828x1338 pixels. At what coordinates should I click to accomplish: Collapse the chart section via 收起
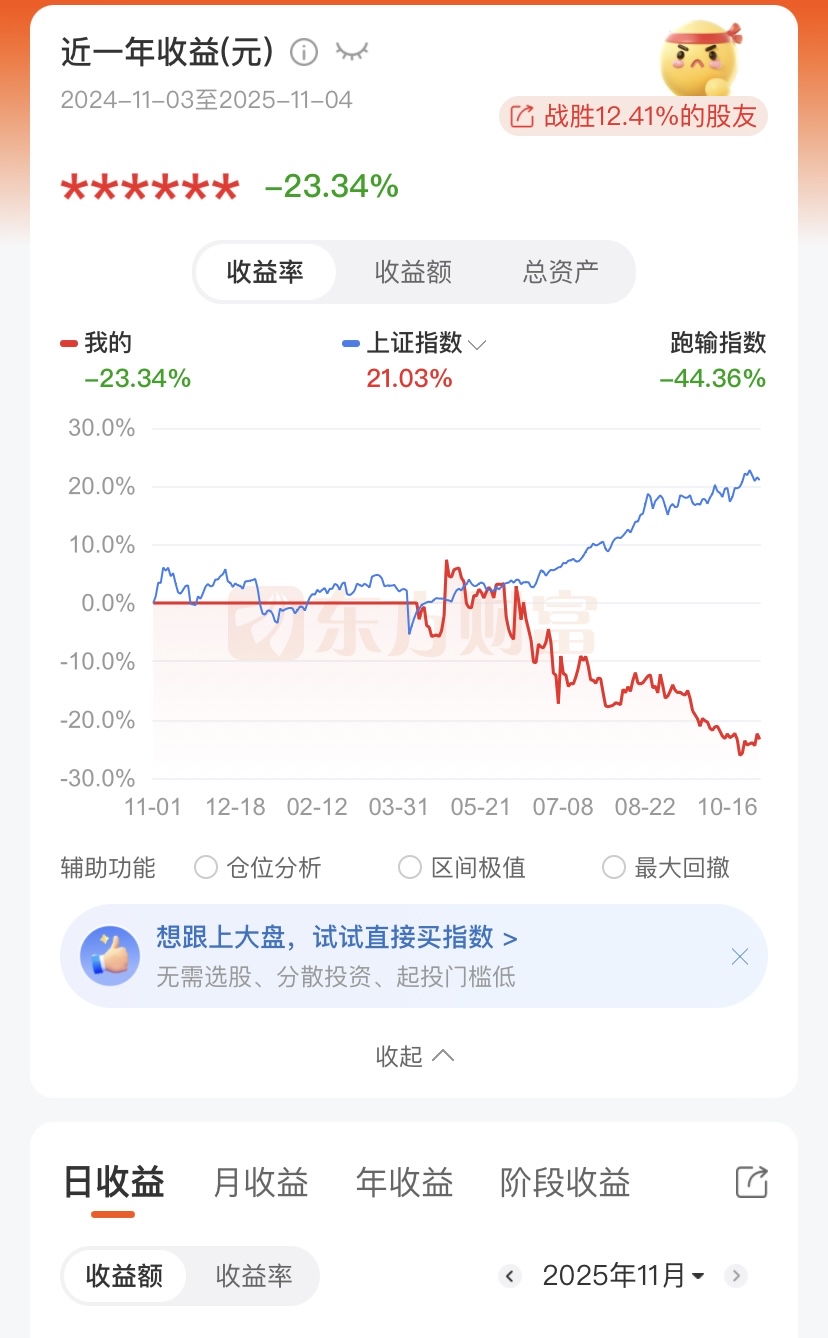click(x=414, y=1056)
